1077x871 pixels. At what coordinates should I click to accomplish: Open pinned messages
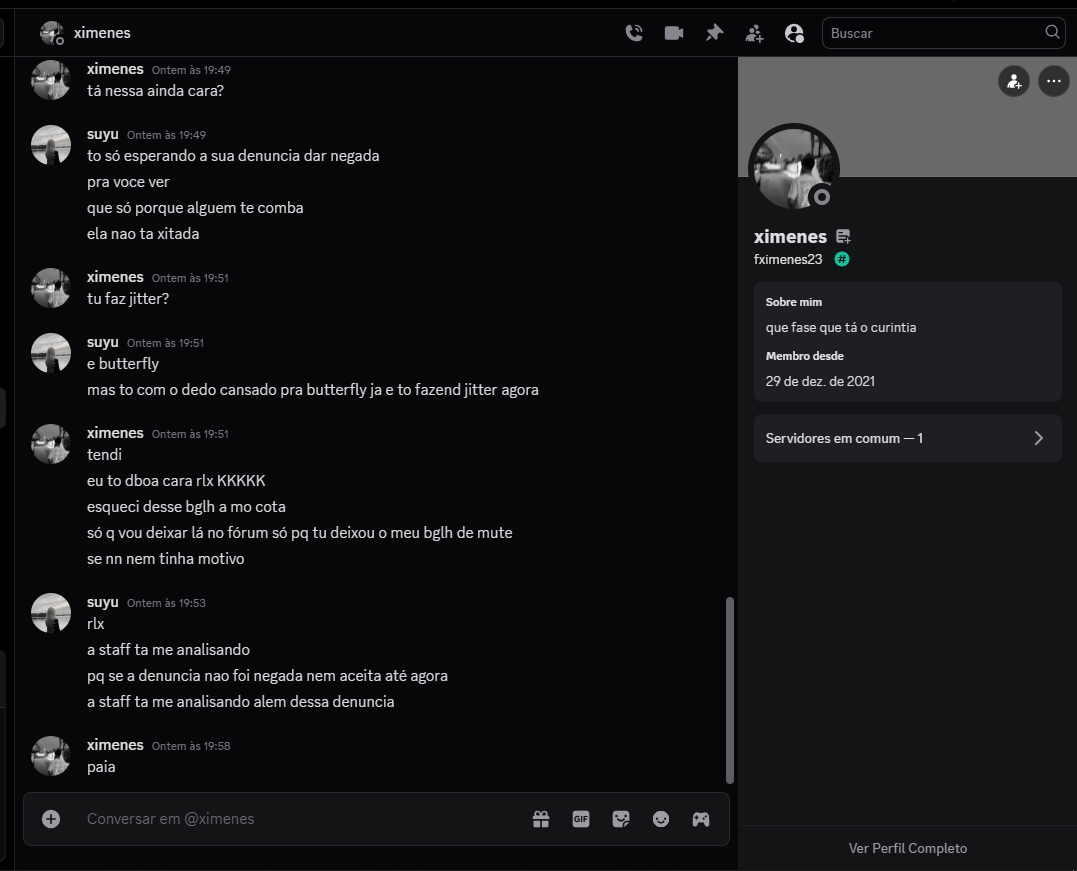tap(714, 33)
